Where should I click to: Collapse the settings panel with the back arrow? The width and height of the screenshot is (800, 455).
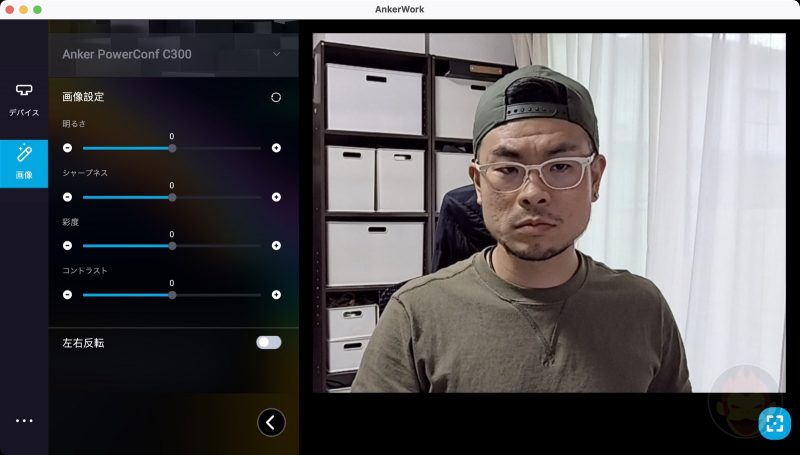(x=271, y=422)
